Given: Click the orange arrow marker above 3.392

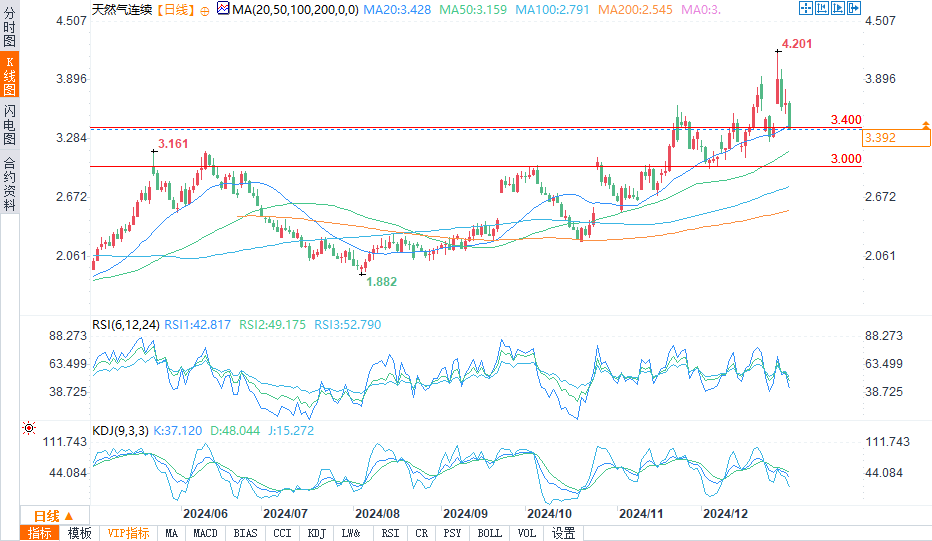Looking at the screenshot, I should coord(925,125).
